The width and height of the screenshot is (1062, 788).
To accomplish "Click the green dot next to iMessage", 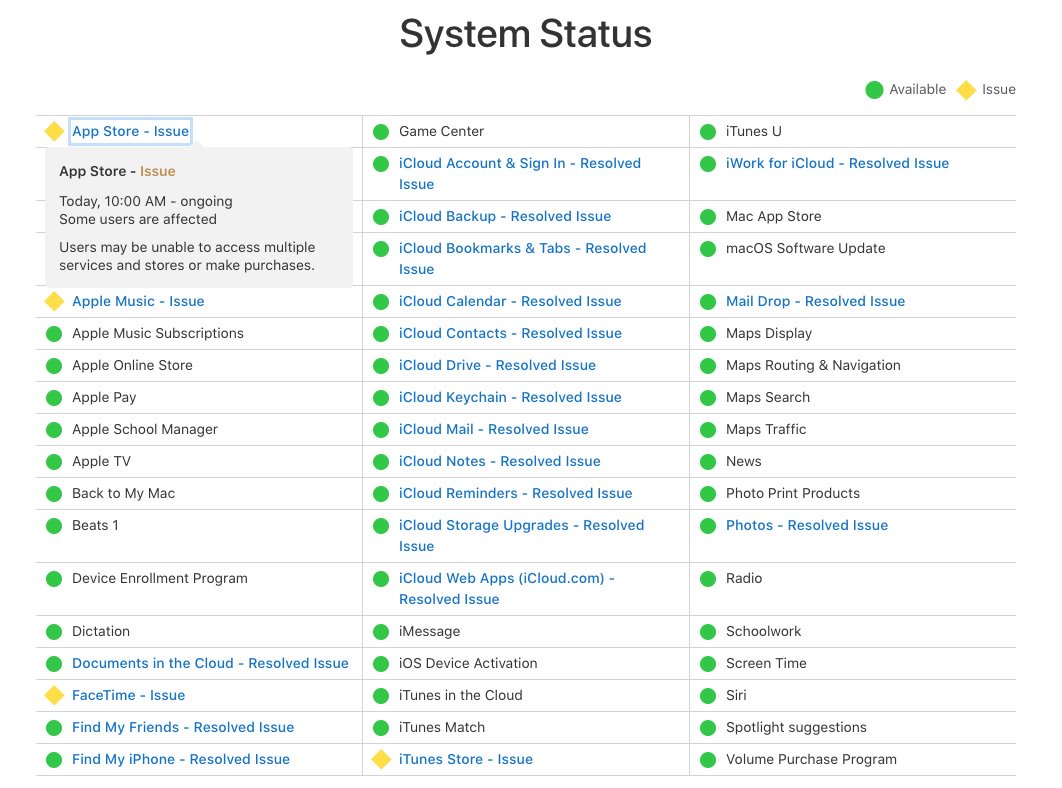I will pos(381,632).
